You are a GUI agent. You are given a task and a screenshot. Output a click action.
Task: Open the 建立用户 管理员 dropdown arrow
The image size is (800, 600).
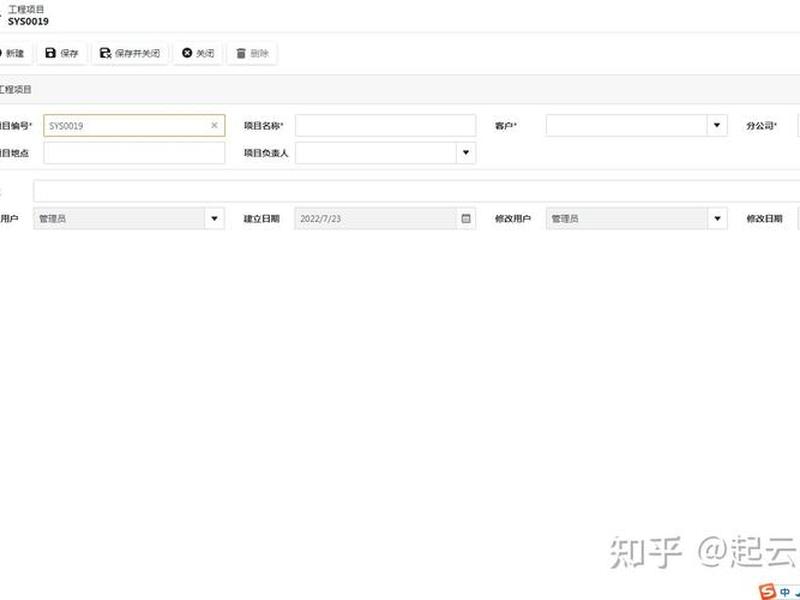pyautogui.click(x=214, y=218)
